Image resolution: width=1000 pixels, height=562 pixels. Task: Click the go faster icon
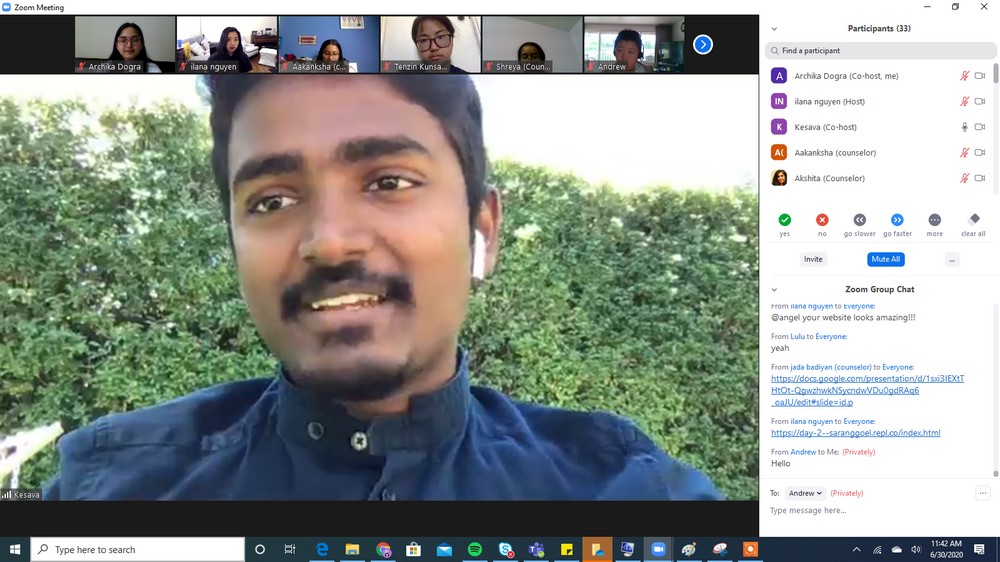click(x=897, y=220)
